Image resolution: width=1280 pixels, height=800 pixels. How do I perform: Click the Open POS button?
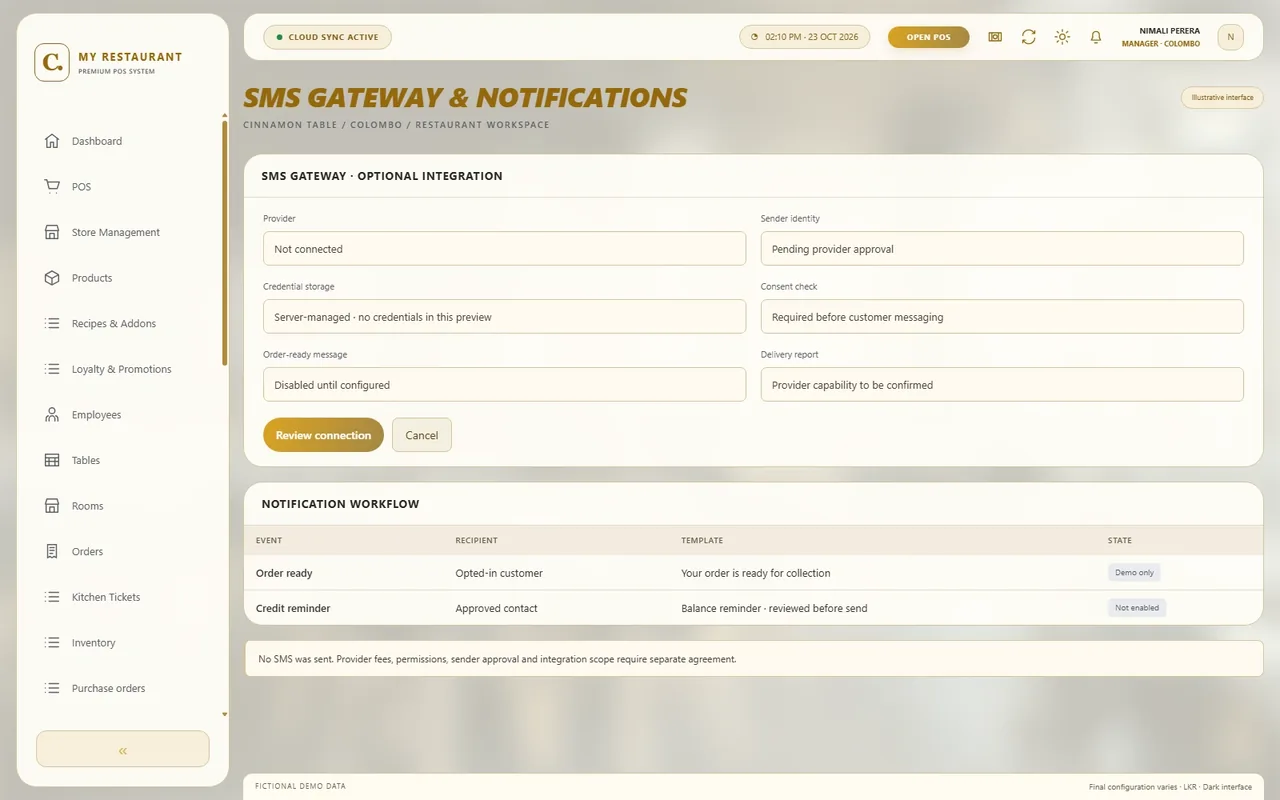pos(928,37)
